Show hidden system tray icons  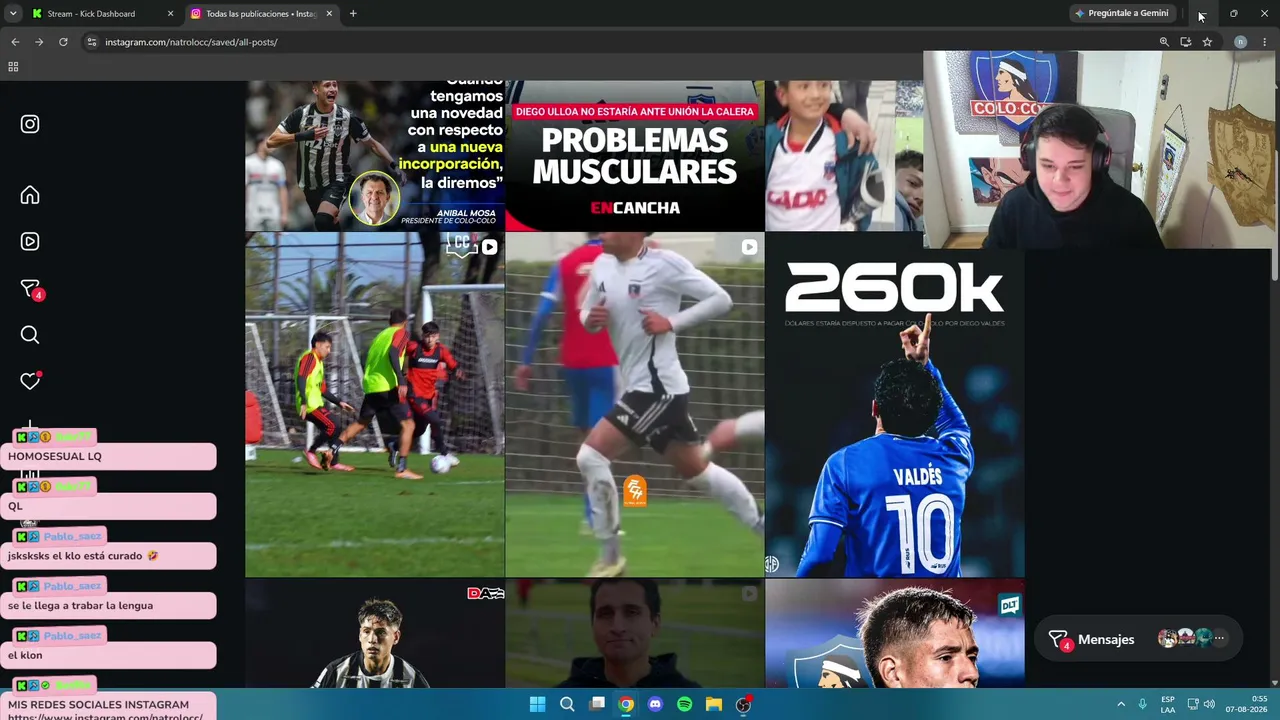[x=1121, y=705]
